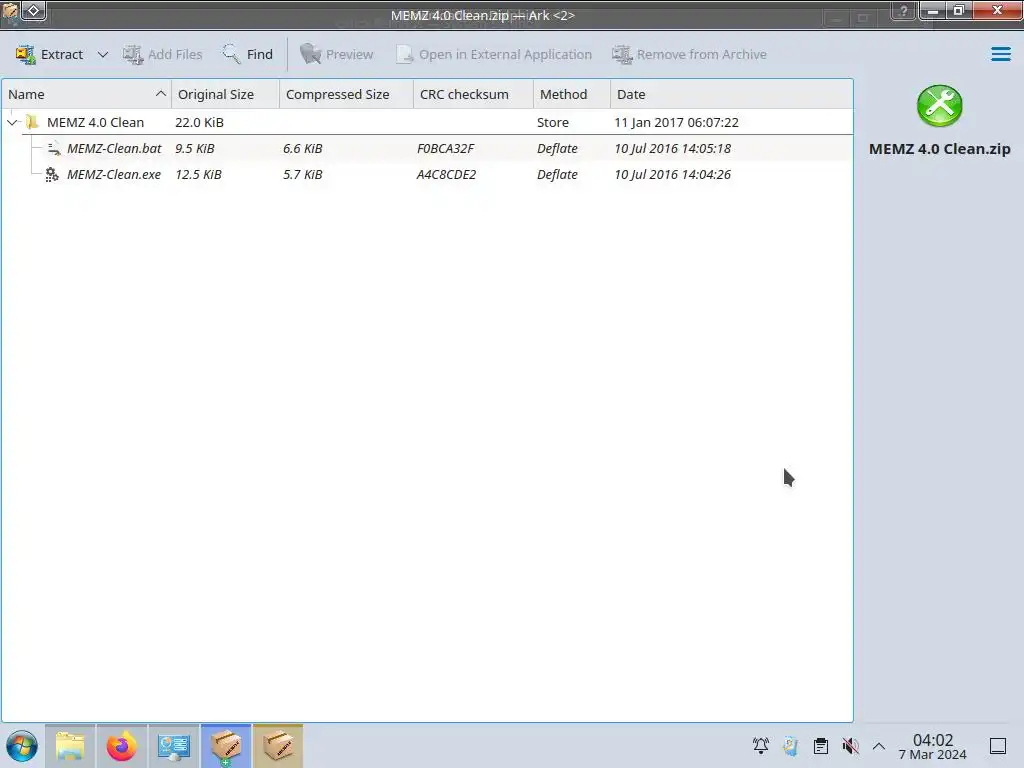Click the pin on all desktops title icon
Screen dimensions: 1024x768
33,10
